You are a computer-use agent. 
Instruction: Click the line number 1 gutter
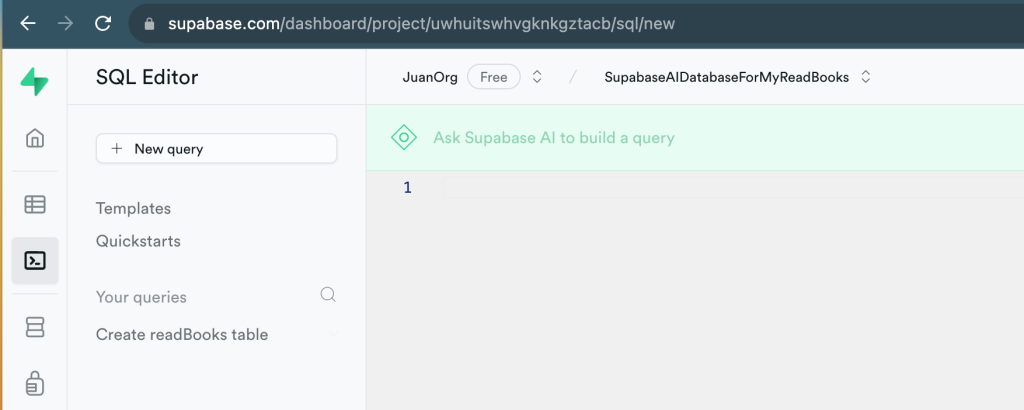point(408,188)
